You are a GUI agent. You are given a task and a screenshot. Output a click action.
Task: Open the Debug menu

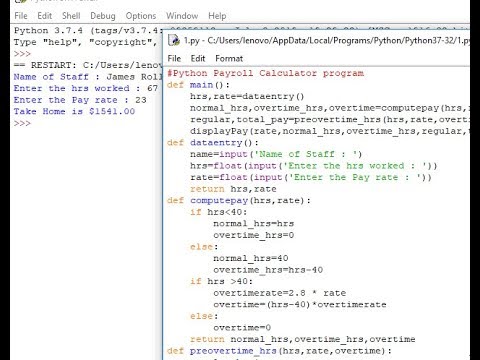click(x=103, y=16)
